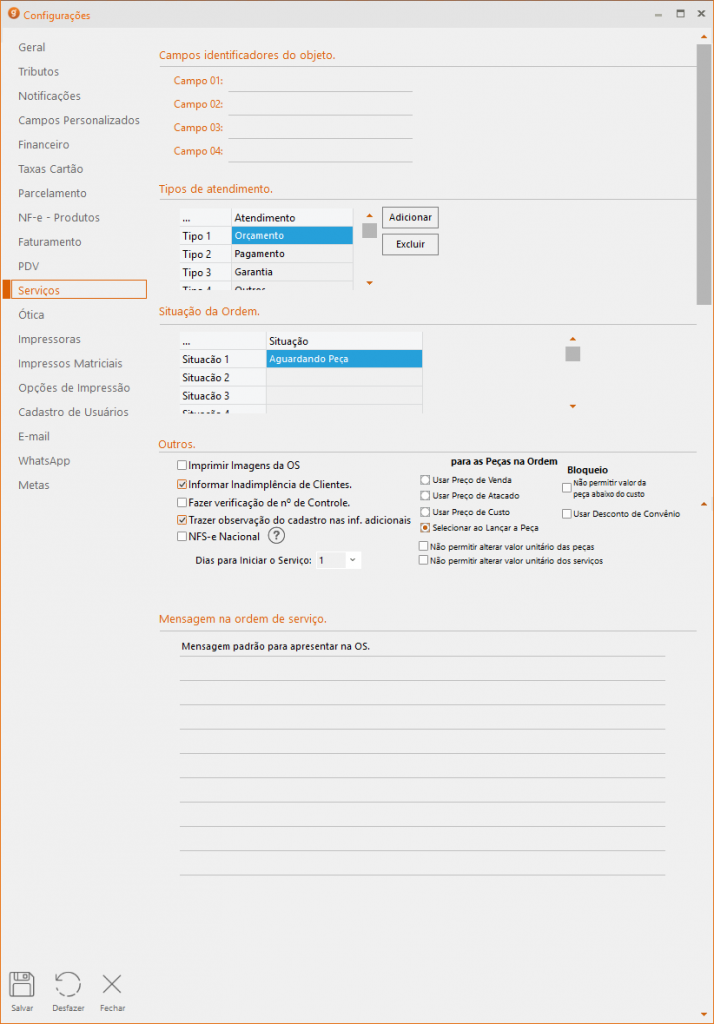This screenshot has width=714, height=1024.
Task: Click scrollbar thumb in Tipos de atendimento list
Action: point(370,231)
